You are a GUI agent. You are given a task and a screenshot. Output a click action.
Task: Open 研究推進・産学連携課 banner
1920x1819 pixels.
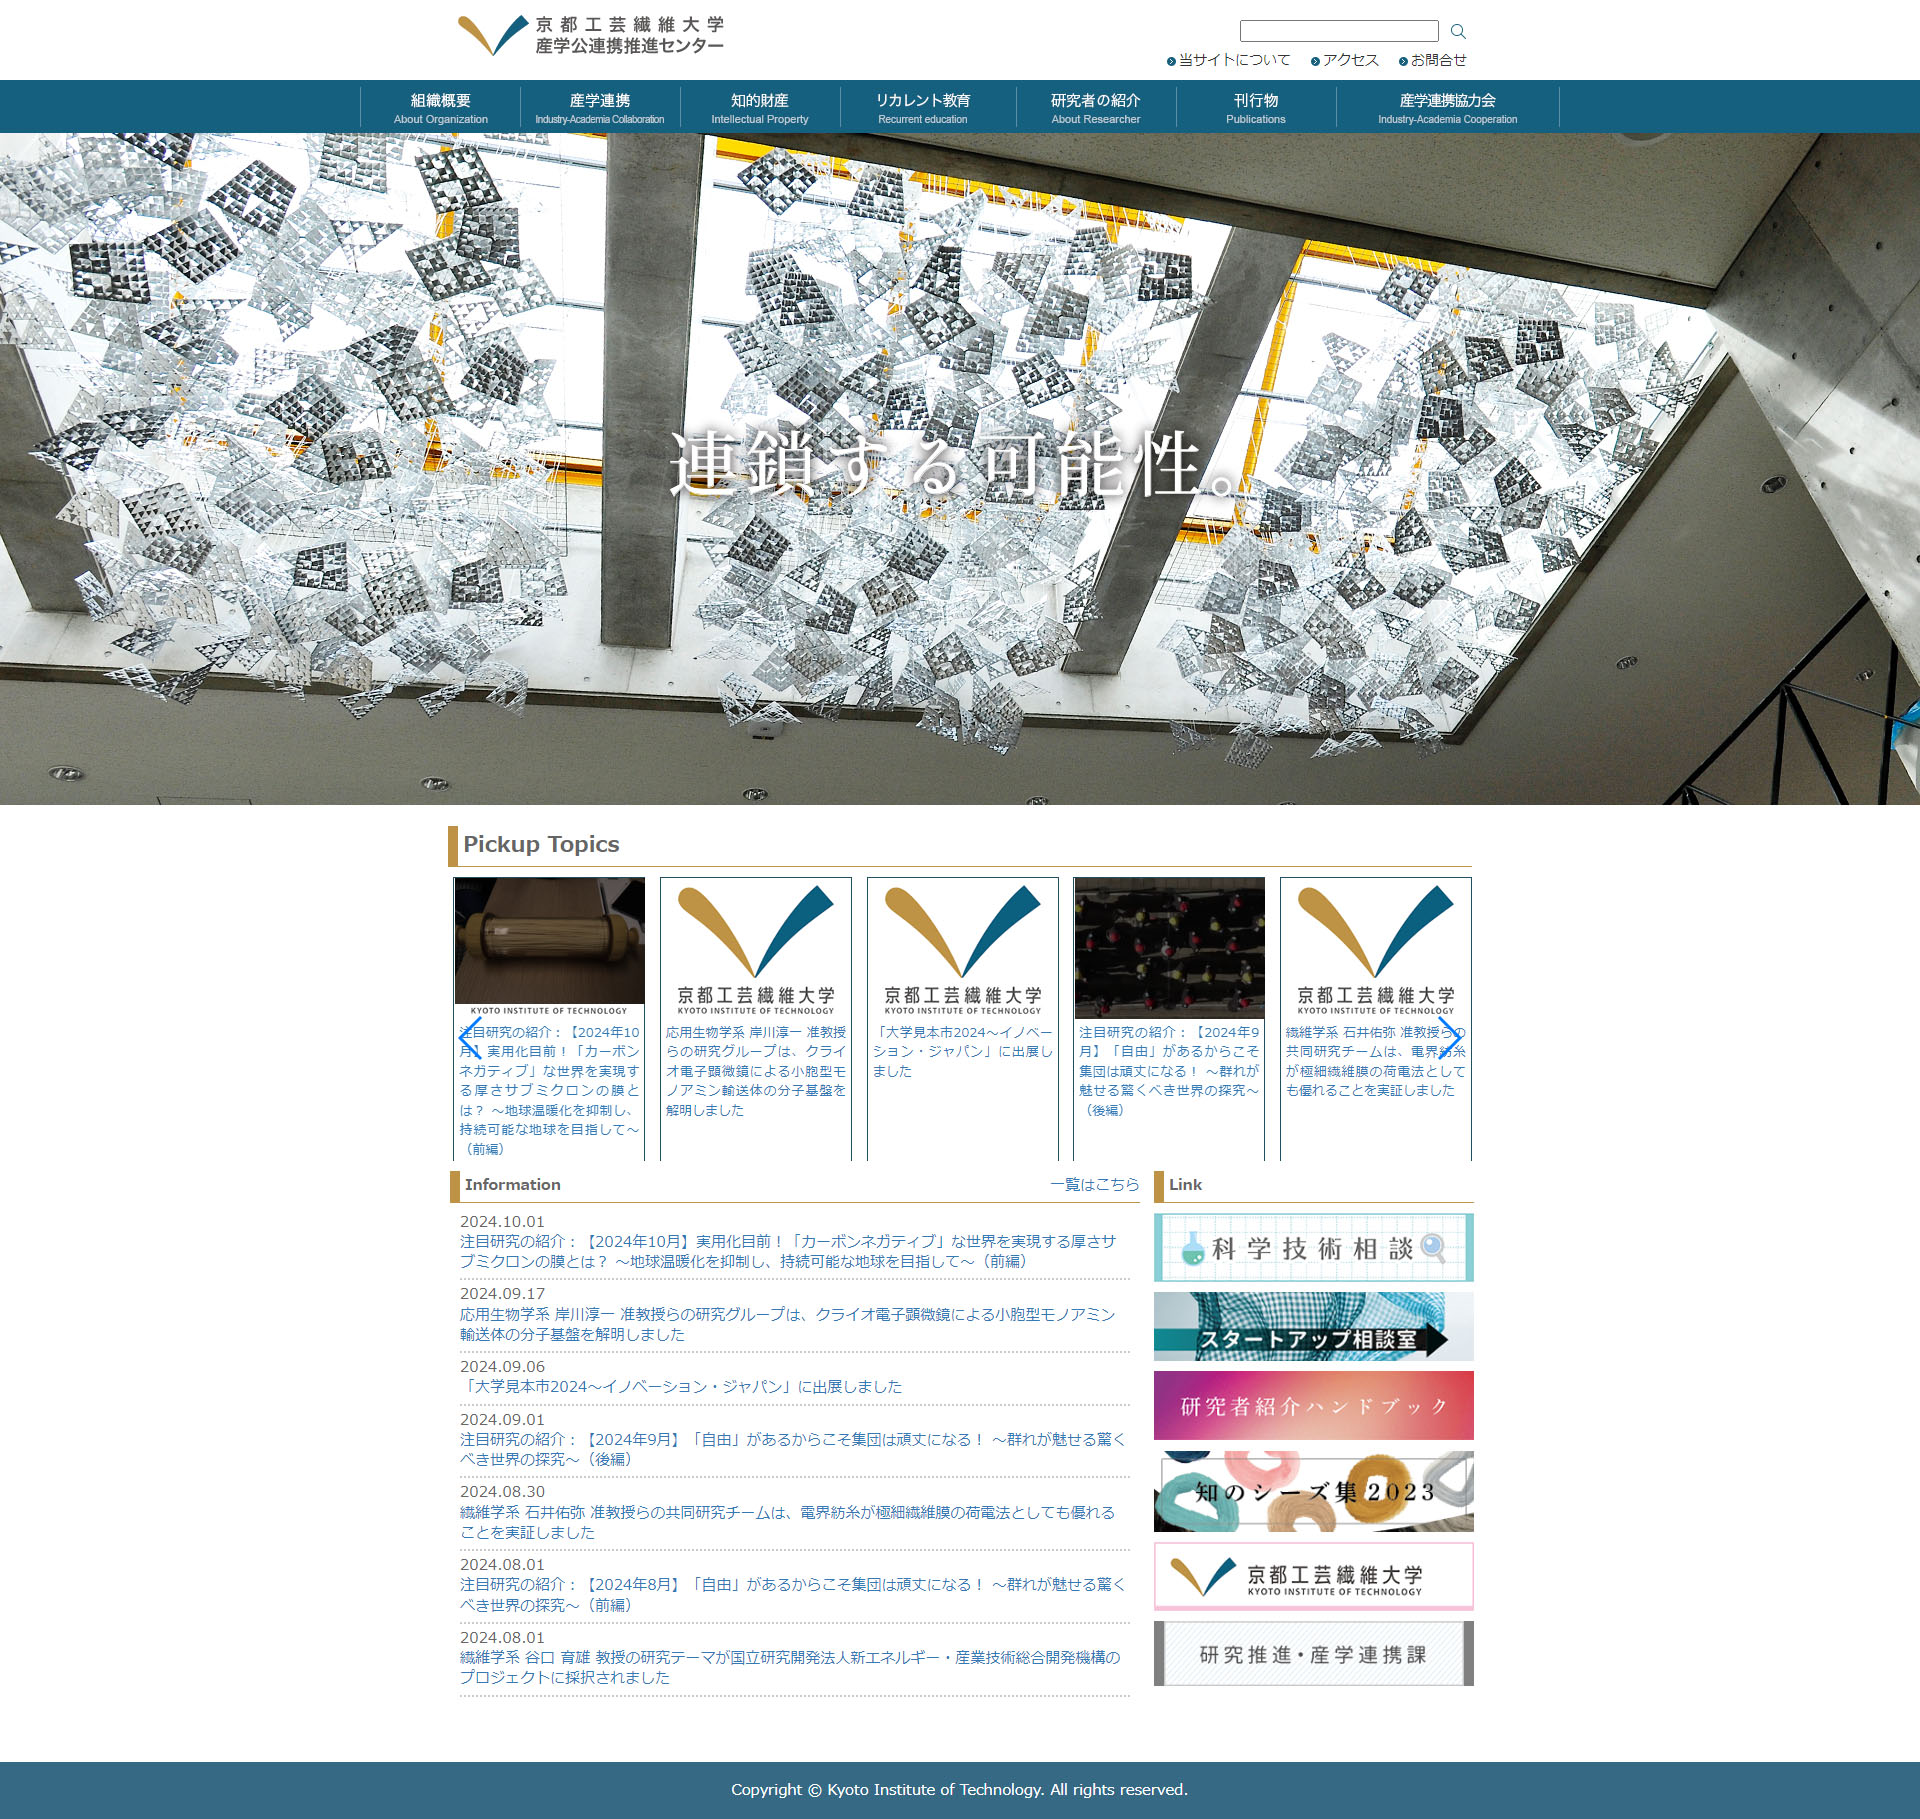(x=1313, y=1654)
